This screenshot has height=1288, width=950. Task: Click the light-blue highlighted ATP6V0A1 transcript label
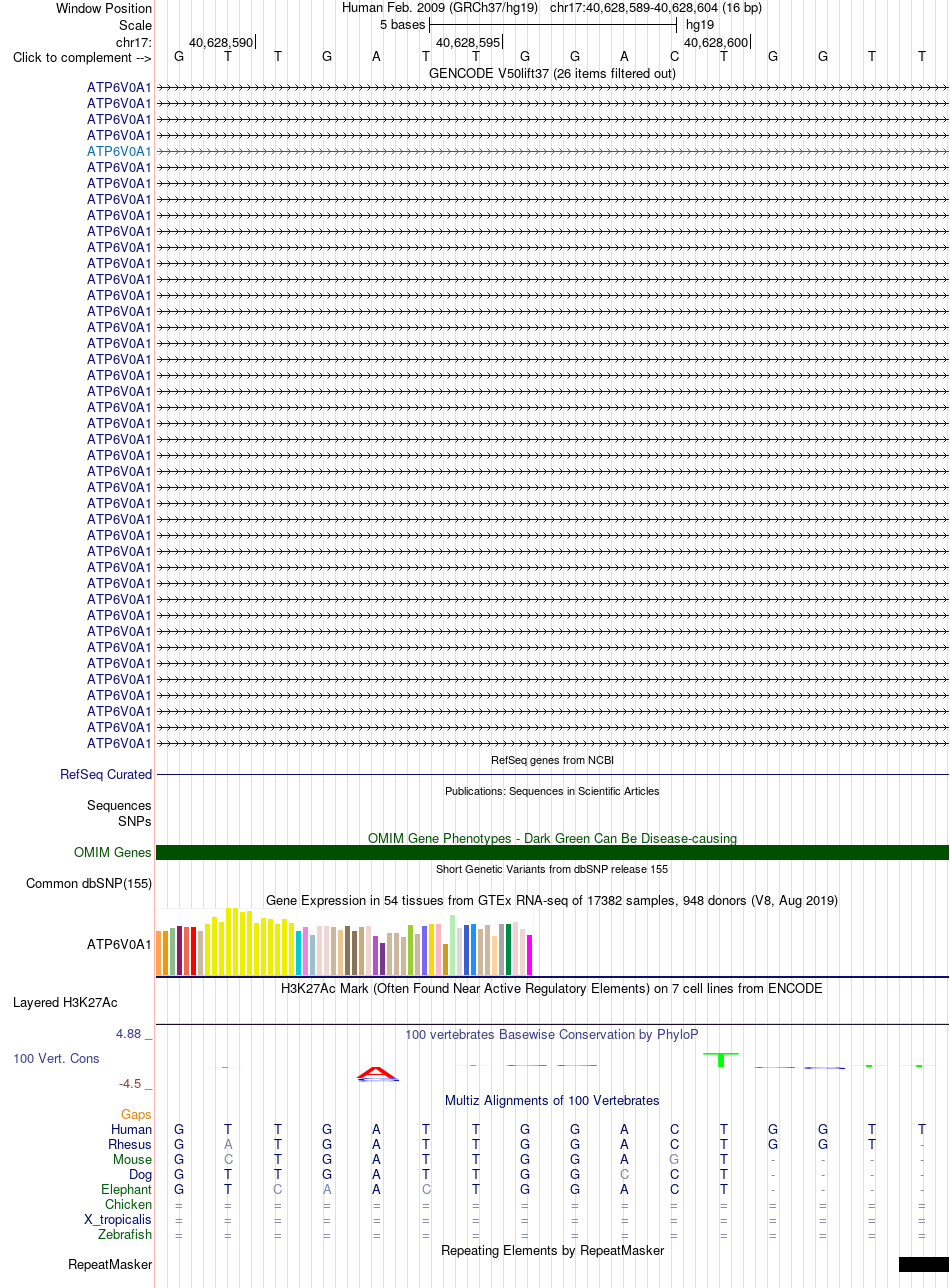point(119,151)
